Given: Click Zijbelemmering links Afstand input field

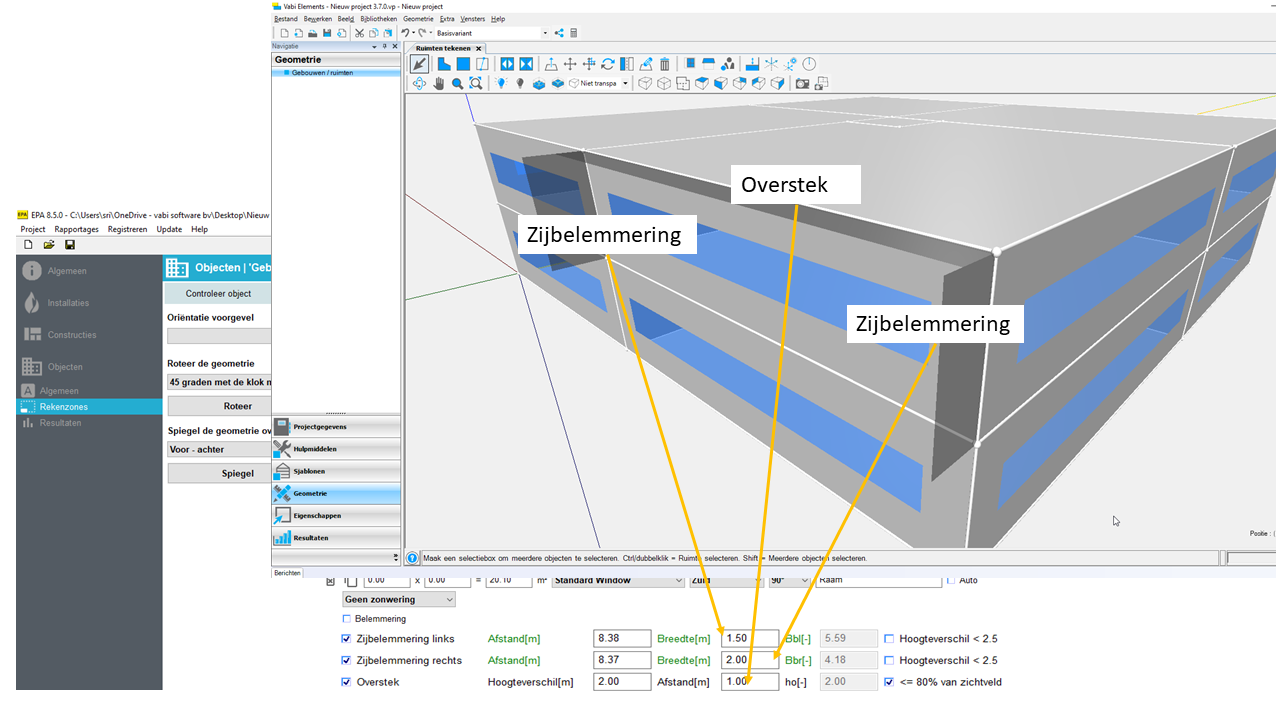Looking at the screenshot, I should pos(621,639).
